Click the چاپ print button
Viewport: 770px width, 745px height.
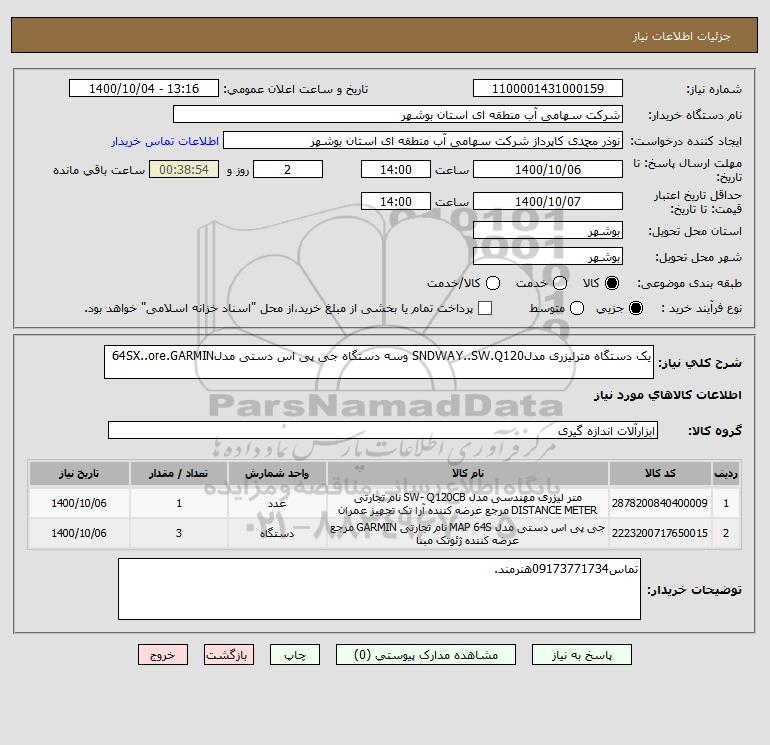pyautogui.click(x=295, y=655)
